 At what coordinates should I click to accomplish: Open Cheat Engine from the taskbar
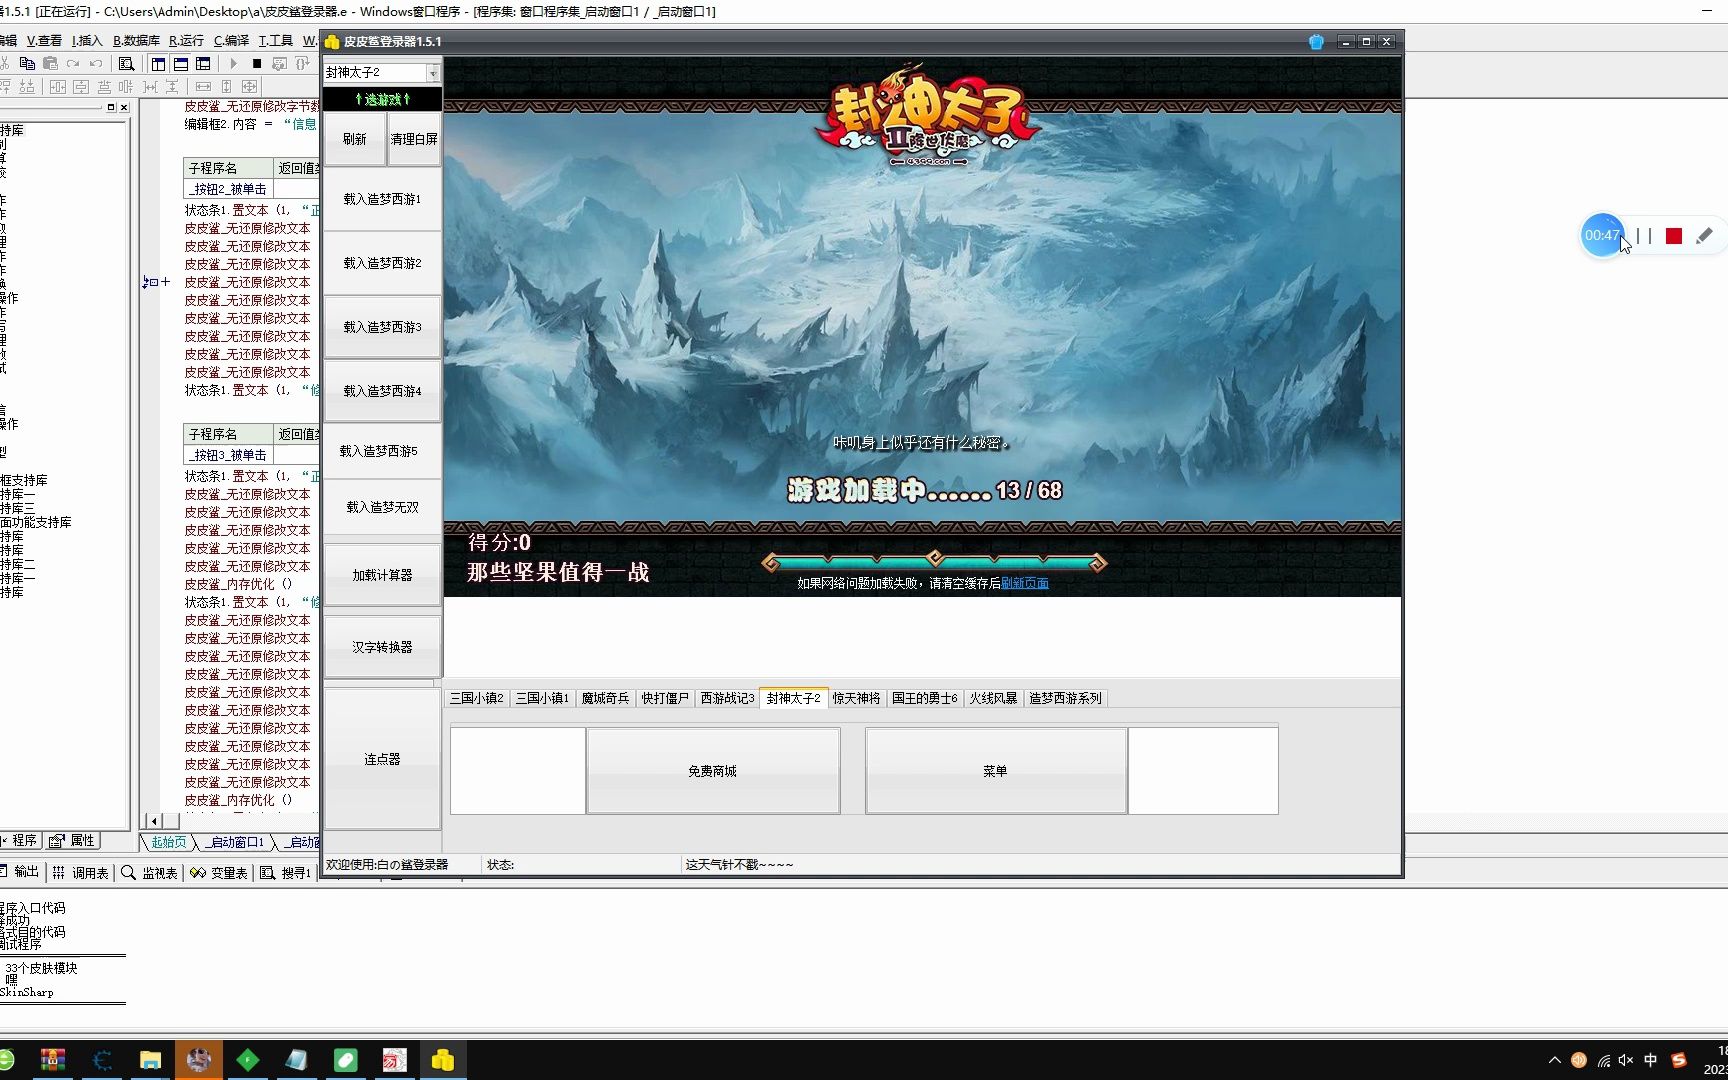[x=102, y=1060]
